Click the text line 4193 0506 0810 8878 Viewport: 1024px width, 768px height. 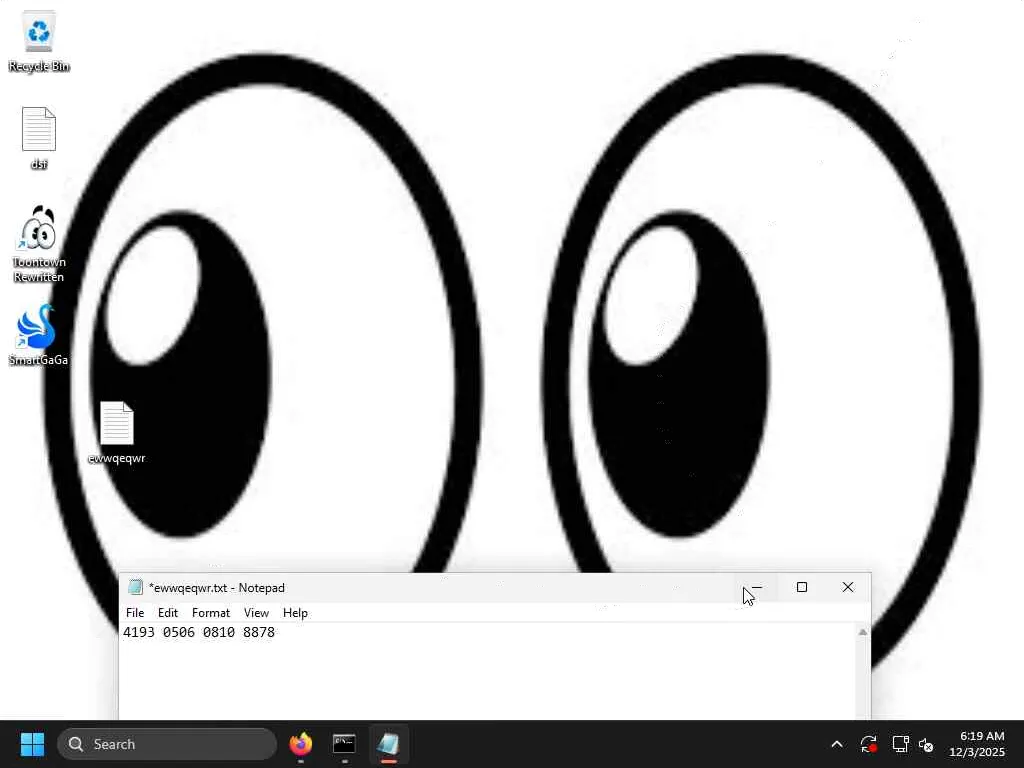[x=199, y=632]
